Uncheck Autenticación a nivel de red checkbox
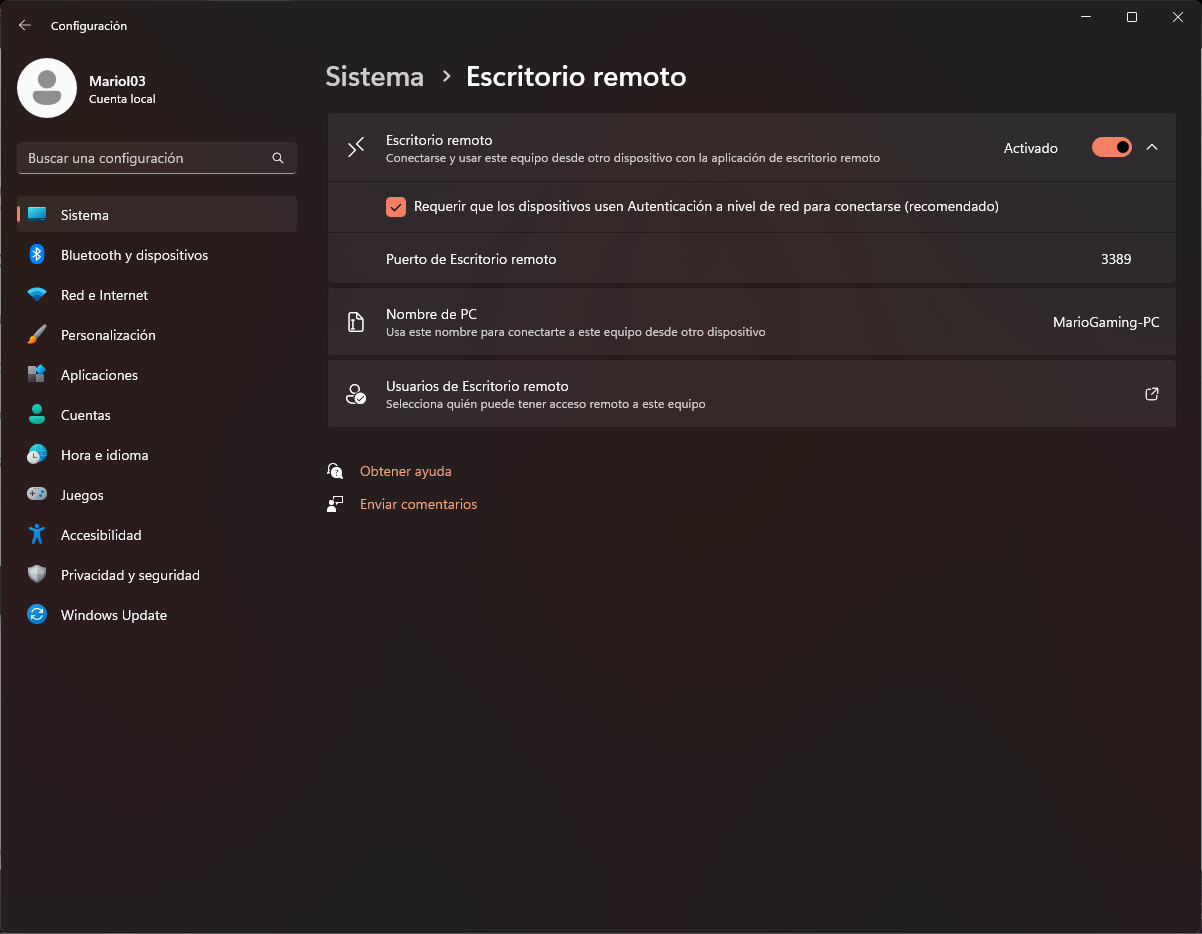Image resolution: width=1202 pixels, height=934 pixels. pos(396,207)
